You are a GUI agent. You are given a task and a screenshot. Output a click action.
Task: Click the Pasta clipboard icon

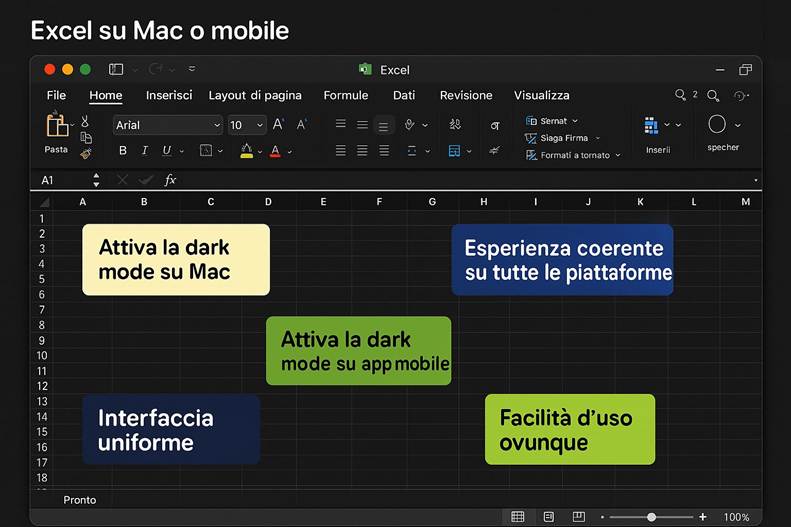(x=57, y=126)
